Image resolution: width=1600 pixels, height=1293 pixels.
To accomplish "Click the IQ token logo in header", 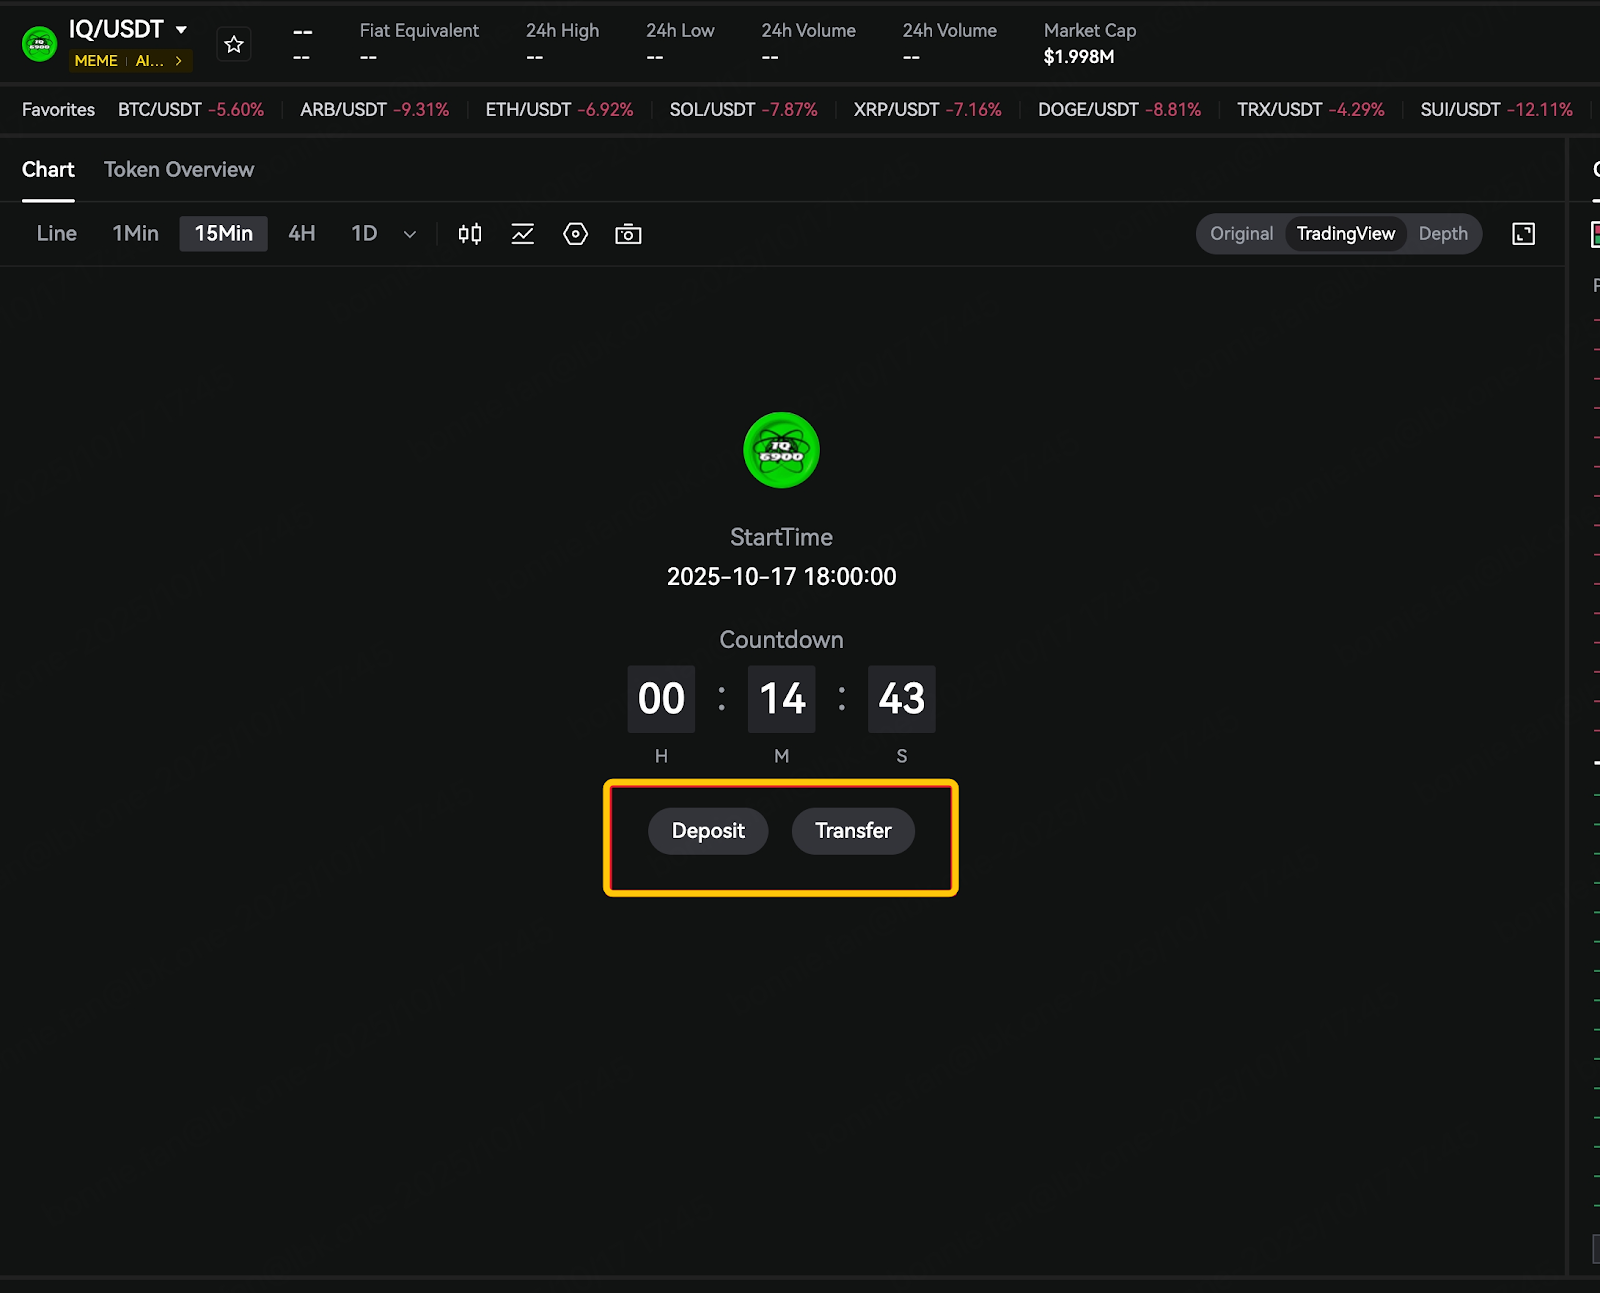I will pos(40,44).
